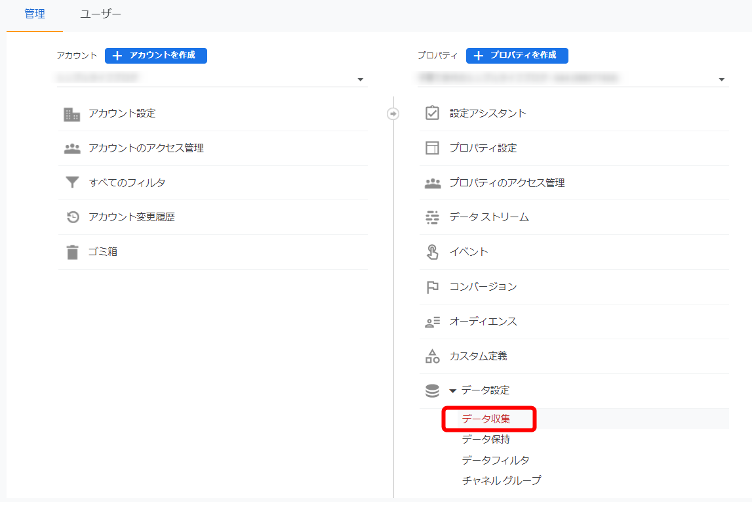Click the trash can icon for ゴミ箱
755x505 pixels.
click(72, 252)
